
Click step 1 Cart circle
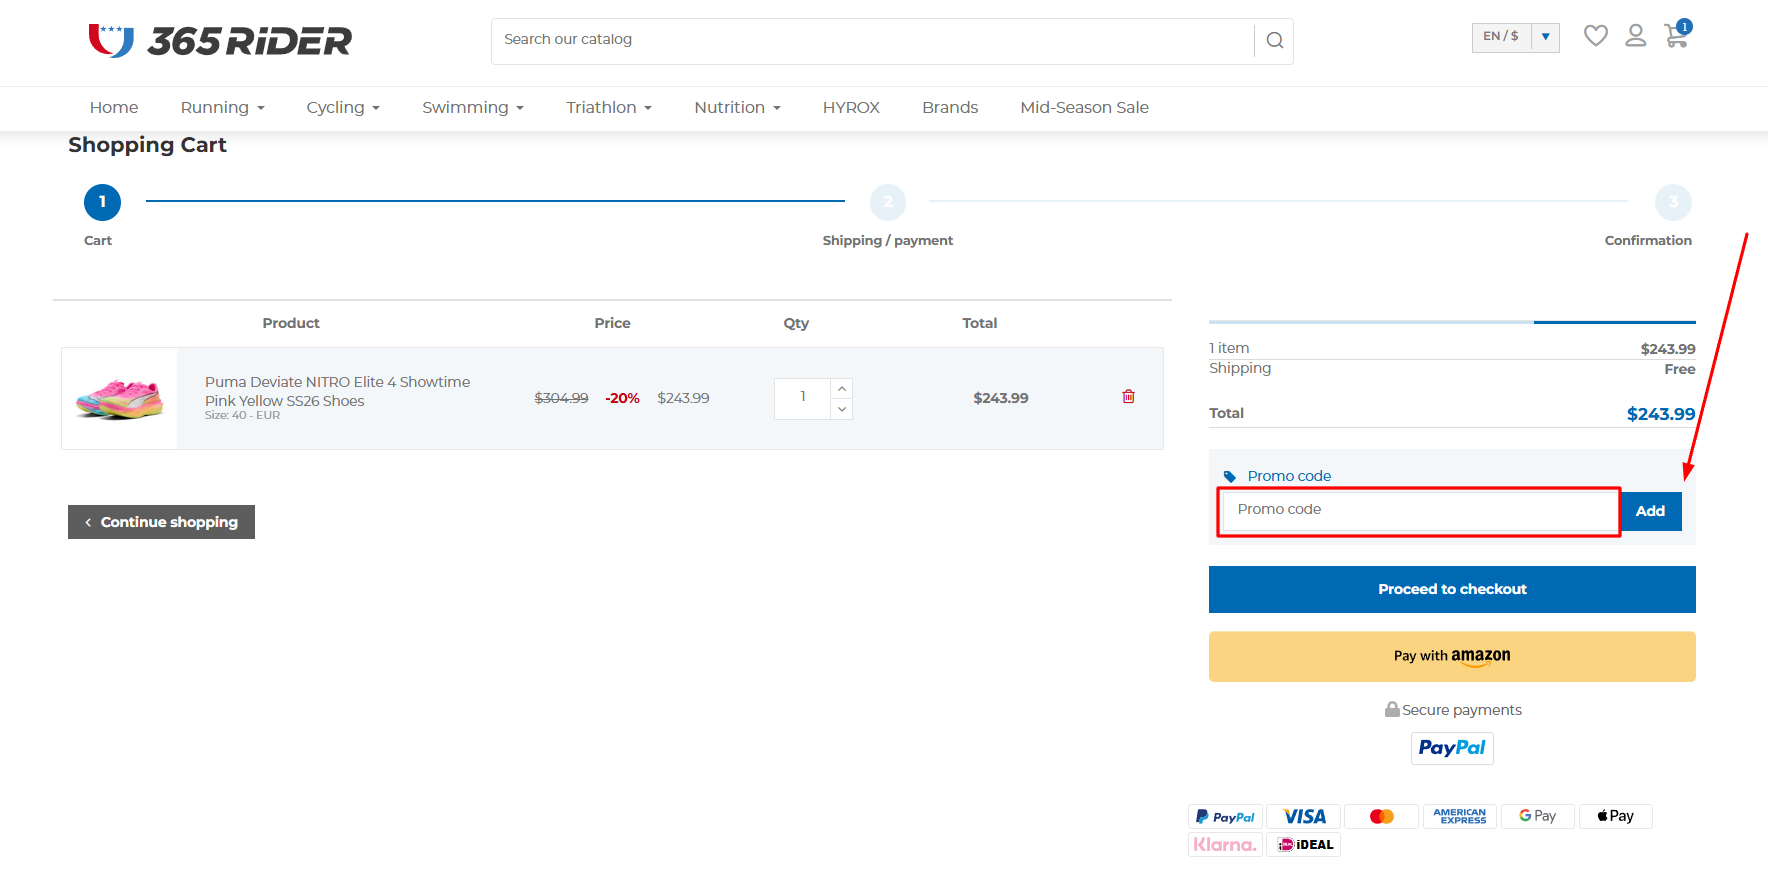[102, 202]
